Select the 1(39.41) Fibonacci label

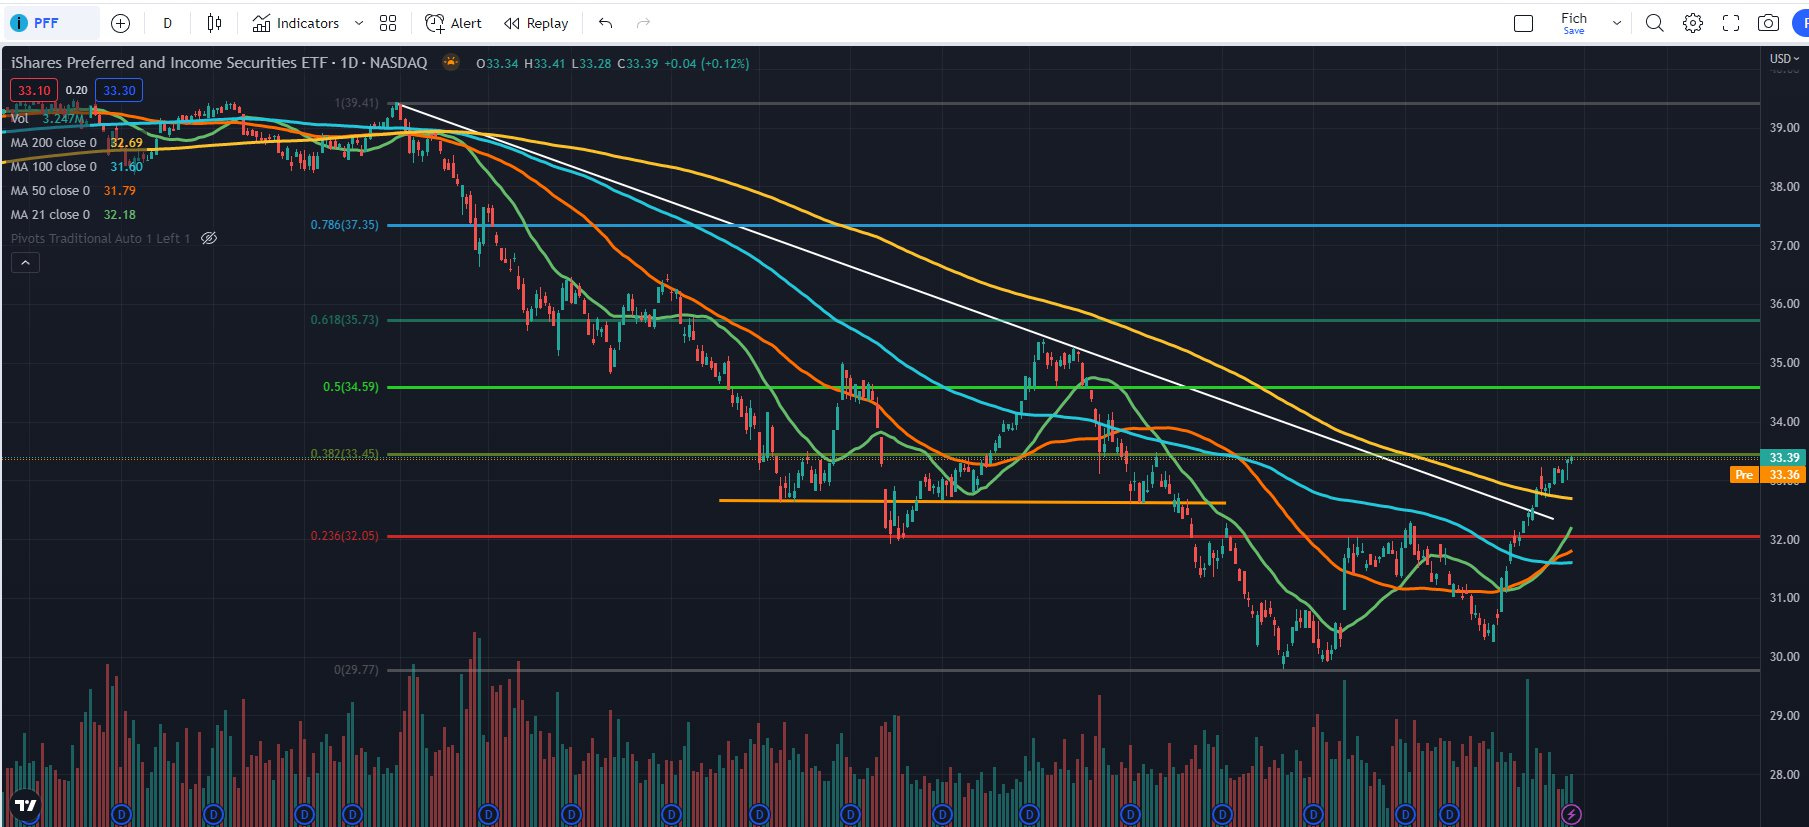pos(356,103)
